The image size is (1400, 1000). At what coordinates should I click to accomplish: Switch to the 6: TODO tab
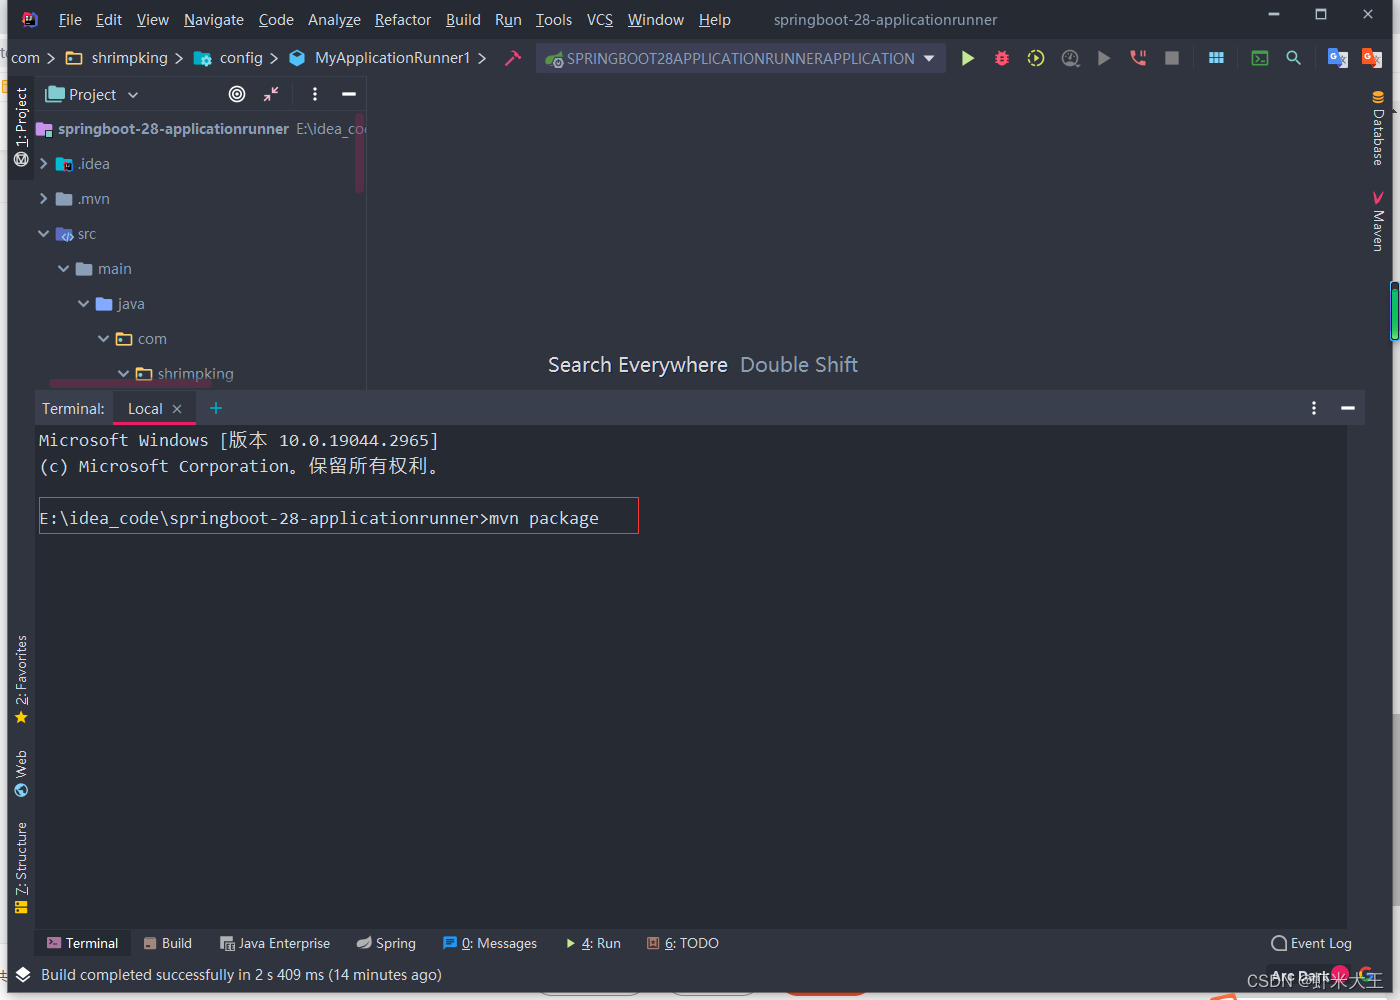(683, 943)
